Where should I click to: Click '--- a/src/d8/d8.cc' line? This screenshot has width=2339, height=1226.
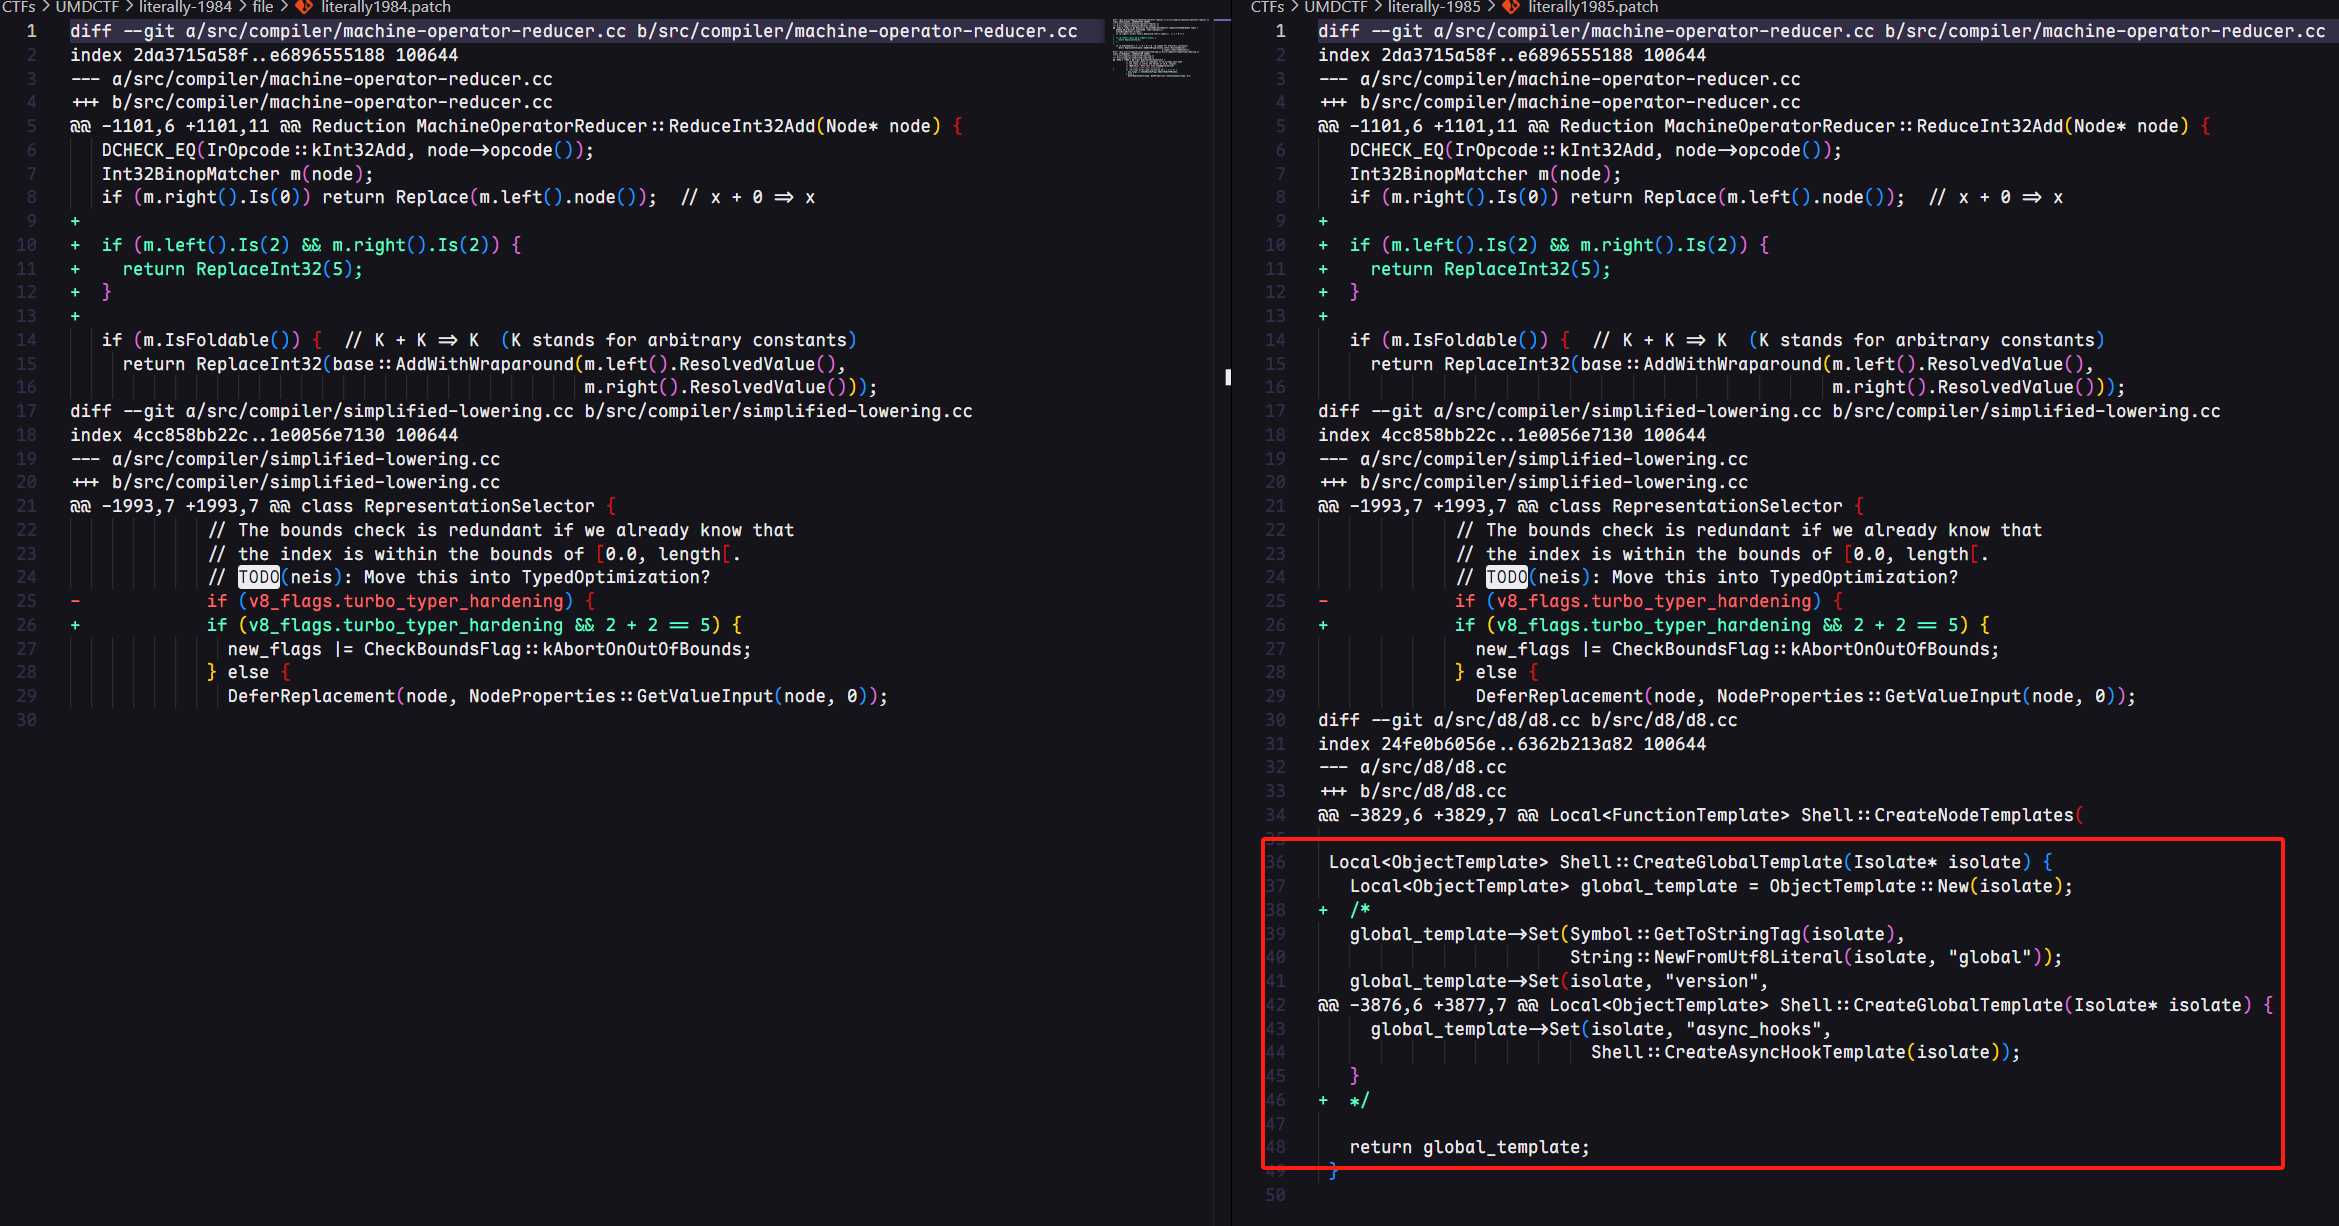(x=1413, y=767)
